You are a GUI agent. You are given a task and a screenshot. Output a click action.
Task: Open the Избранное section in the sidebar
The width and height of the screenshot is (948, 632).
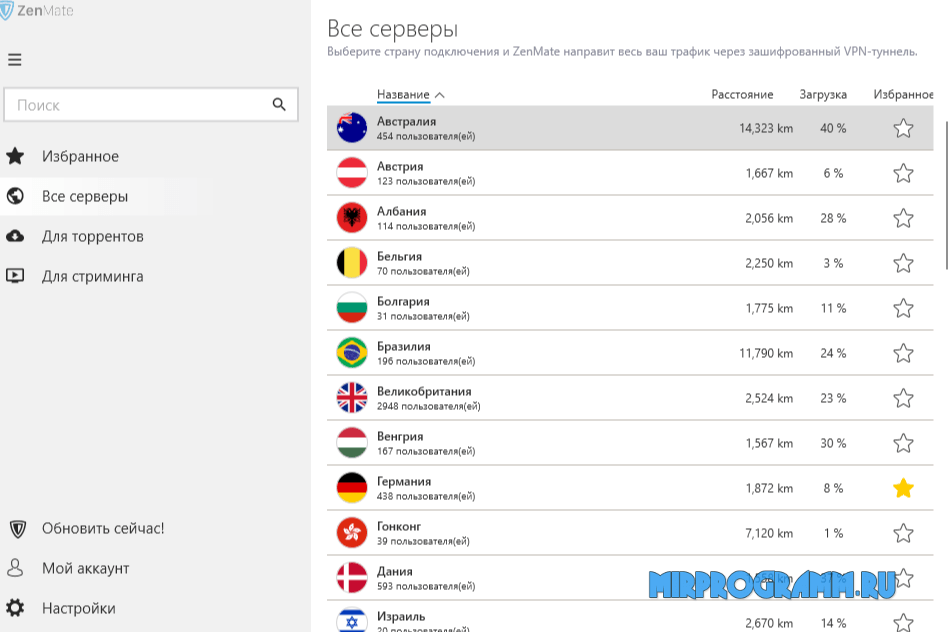80,156
